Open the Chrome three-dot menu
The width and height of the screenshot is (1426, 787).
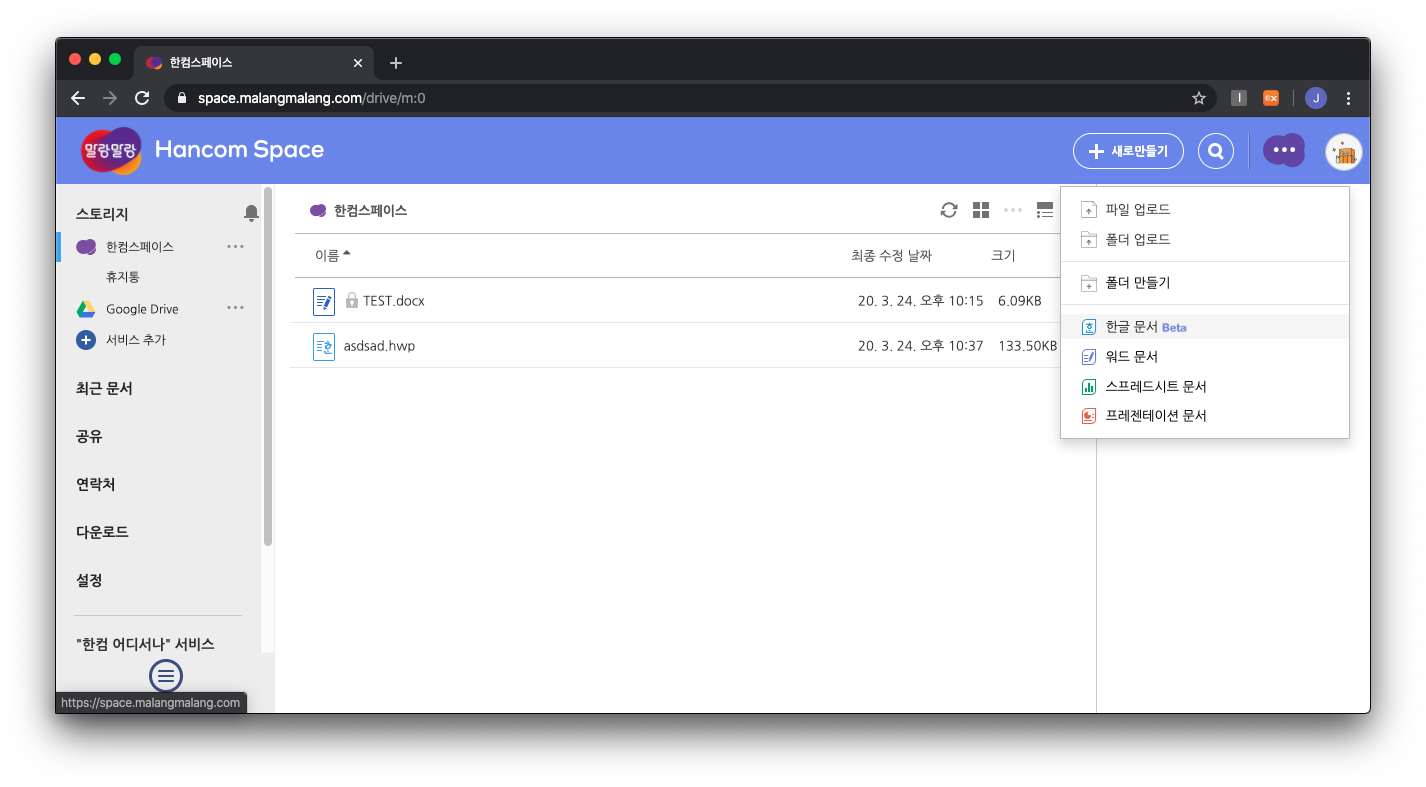[1349, 98]
